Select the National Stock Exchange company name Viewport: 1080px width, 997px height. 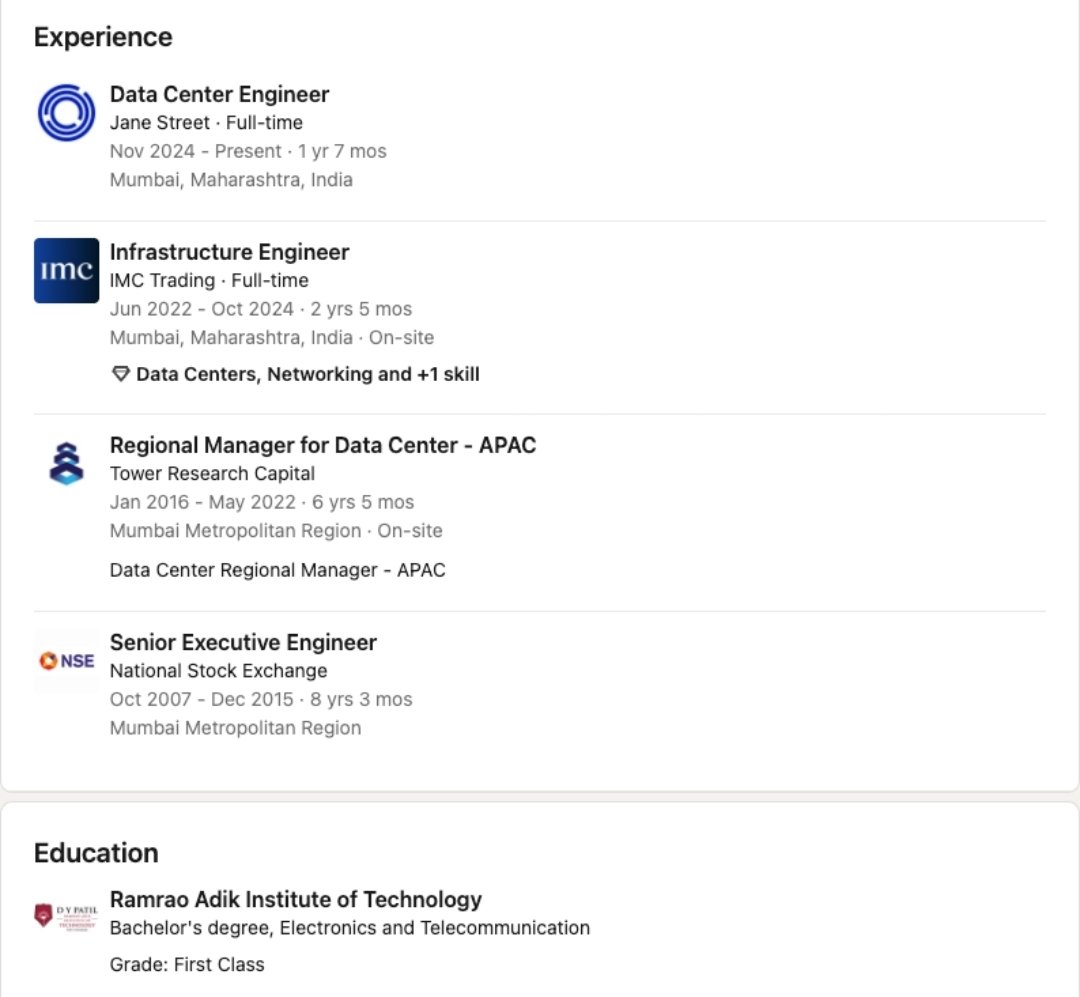[218, 671]
